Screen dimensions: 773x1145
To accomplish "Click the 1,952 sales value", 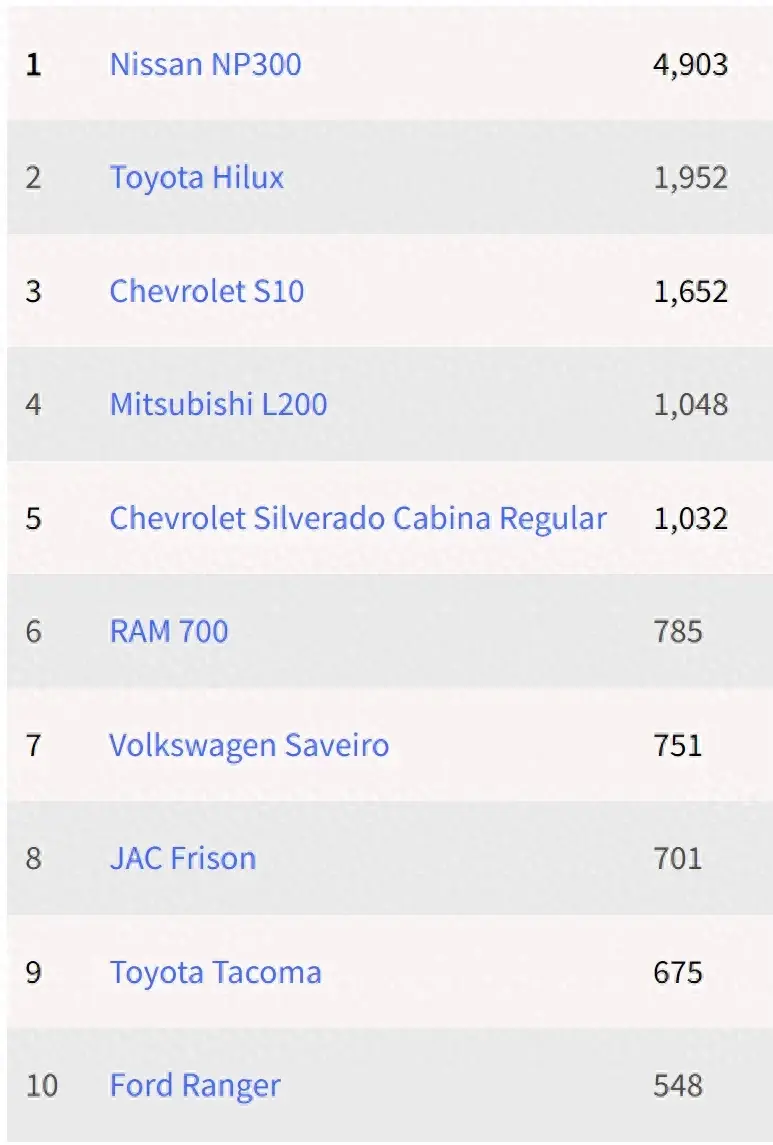I will click(690, 178).
